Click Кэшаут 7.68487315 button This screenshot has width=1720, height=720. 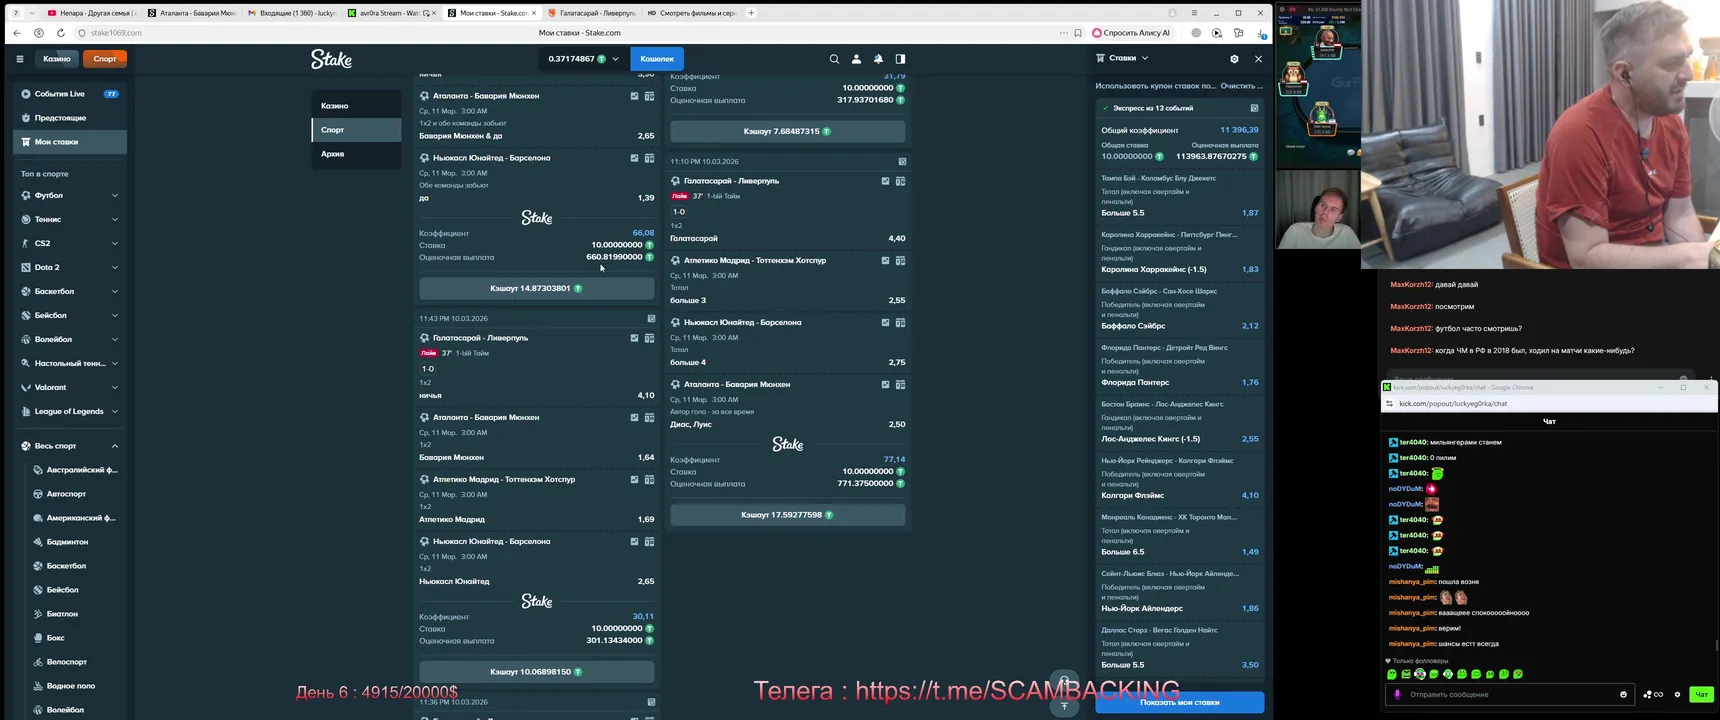[788, 131]
